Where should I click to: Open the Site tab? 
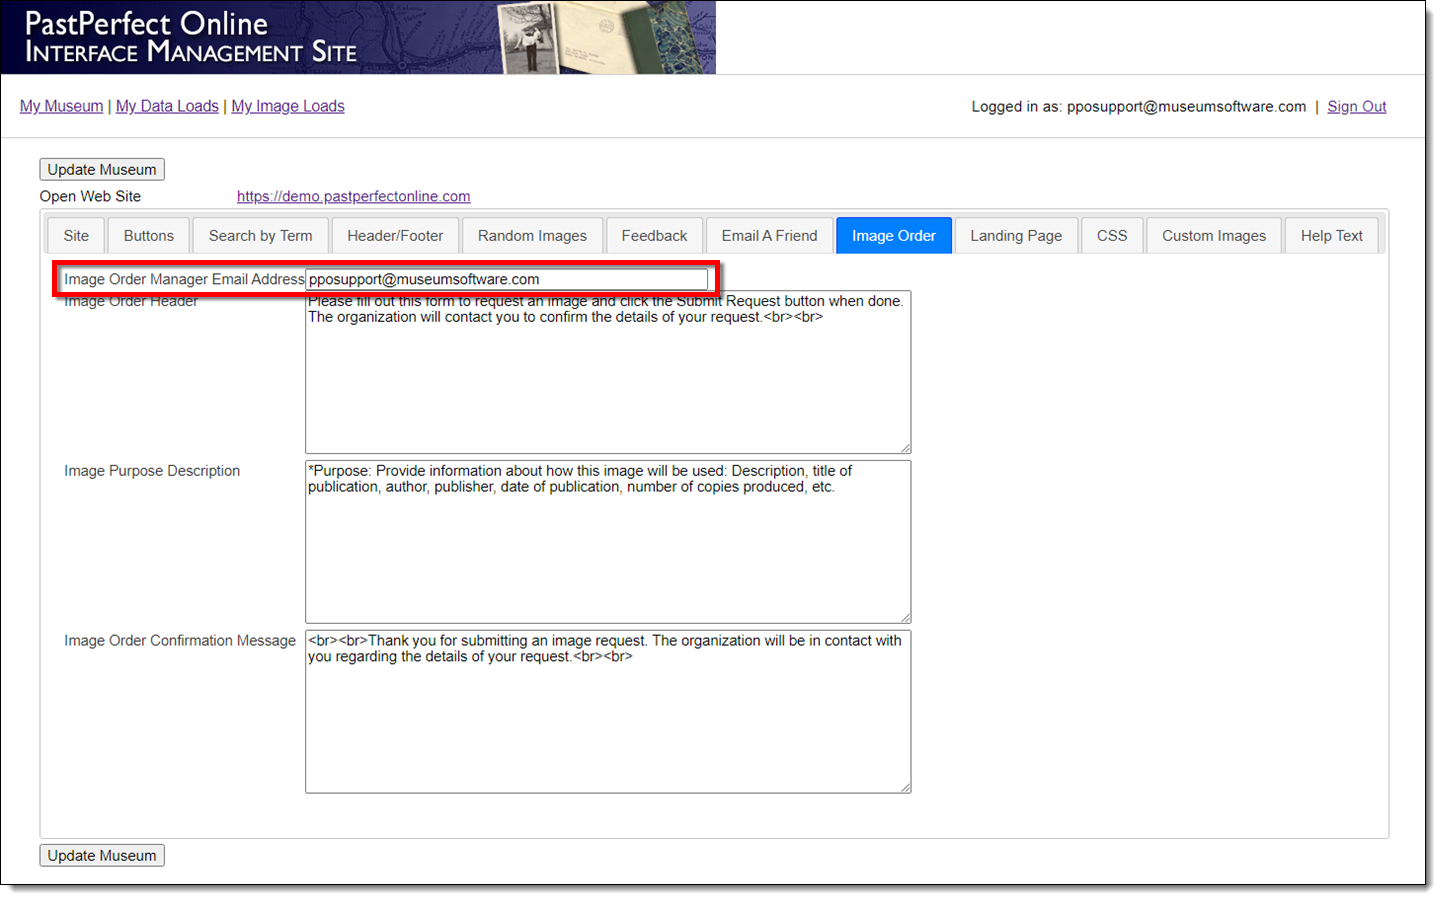click(76, 236)
